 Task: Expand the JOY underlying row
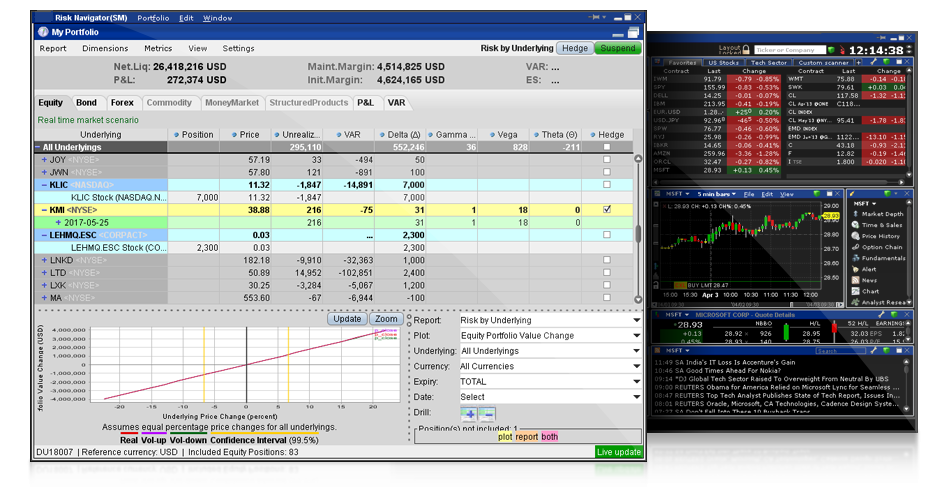[x=44, y=160]
